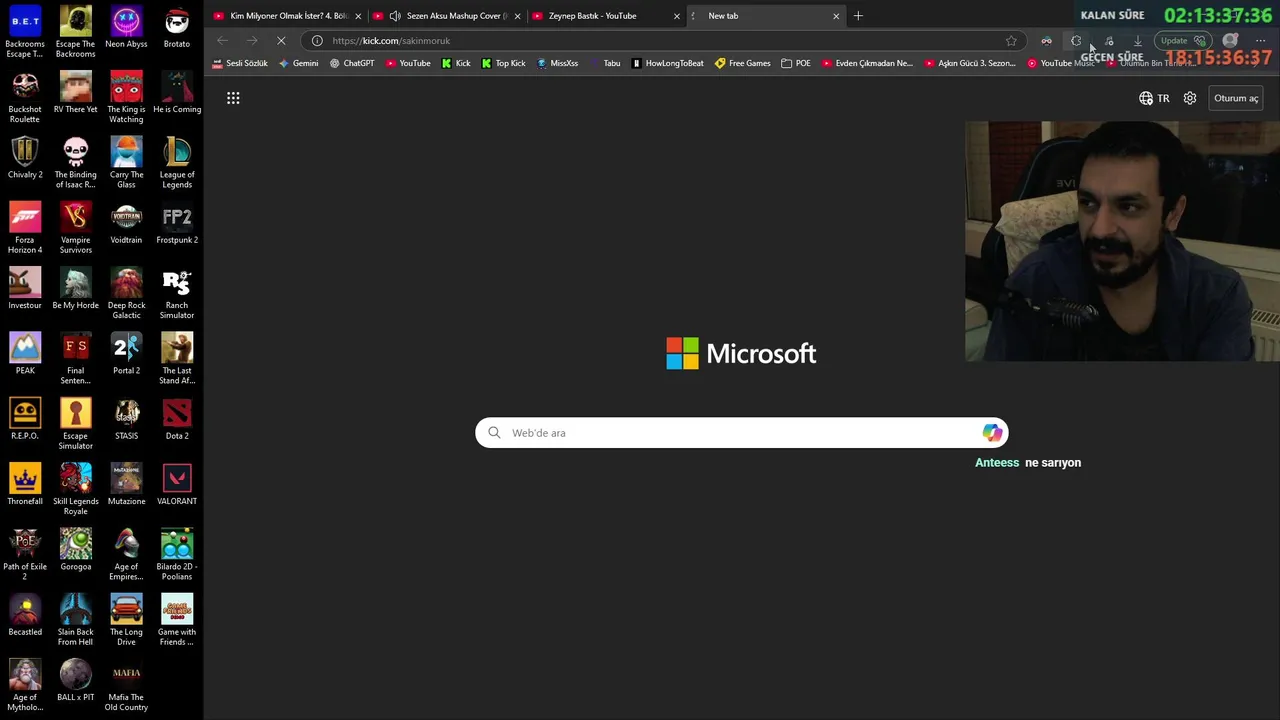Launch Carry The Glass shortcut
The width and height of the screenshot is (1280, 720).
pos(126,162)
